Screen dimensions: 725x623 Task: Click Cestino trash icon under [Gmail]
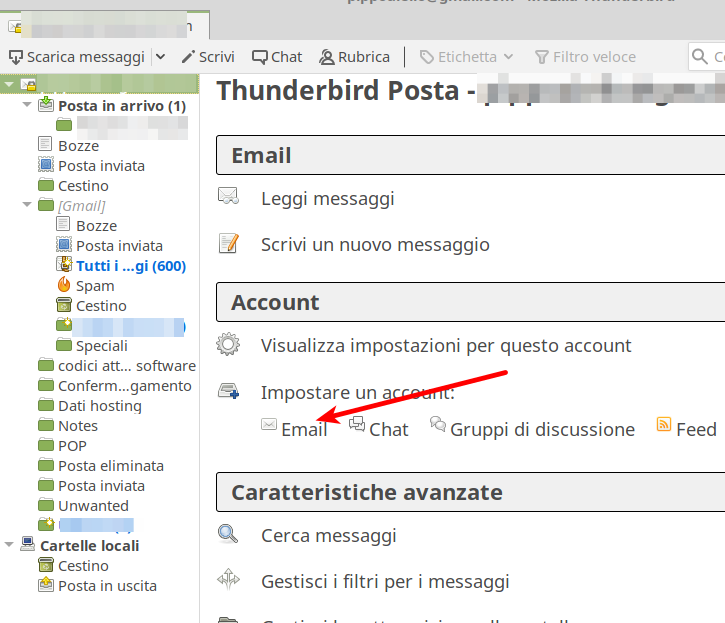point(64,304)
